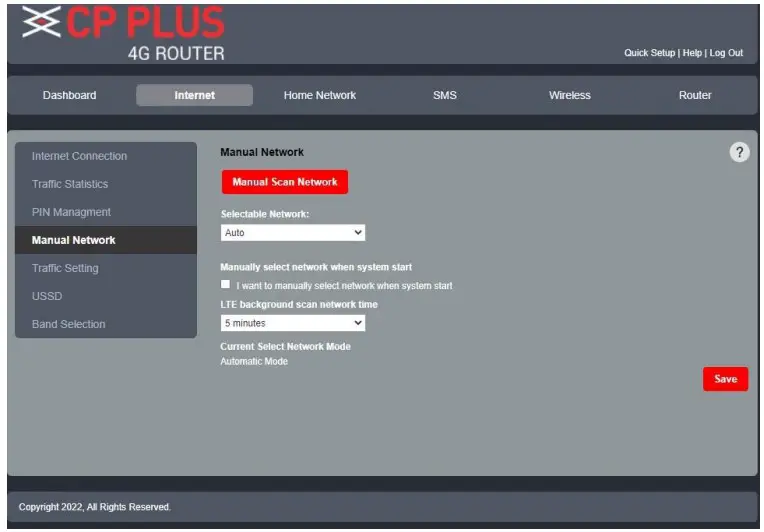764x532 pixels.
Task: Click 'Manually select network when system start' heading
Action: [x=316, y=267]
